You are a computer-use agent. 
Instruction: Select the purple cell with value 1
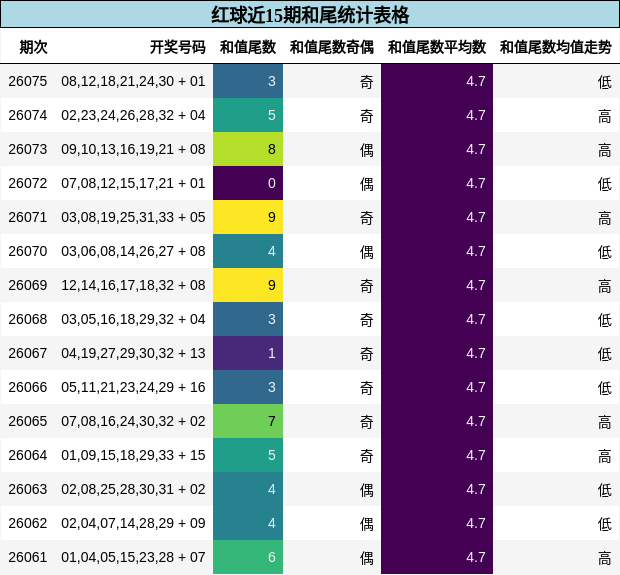pos(248,353)
